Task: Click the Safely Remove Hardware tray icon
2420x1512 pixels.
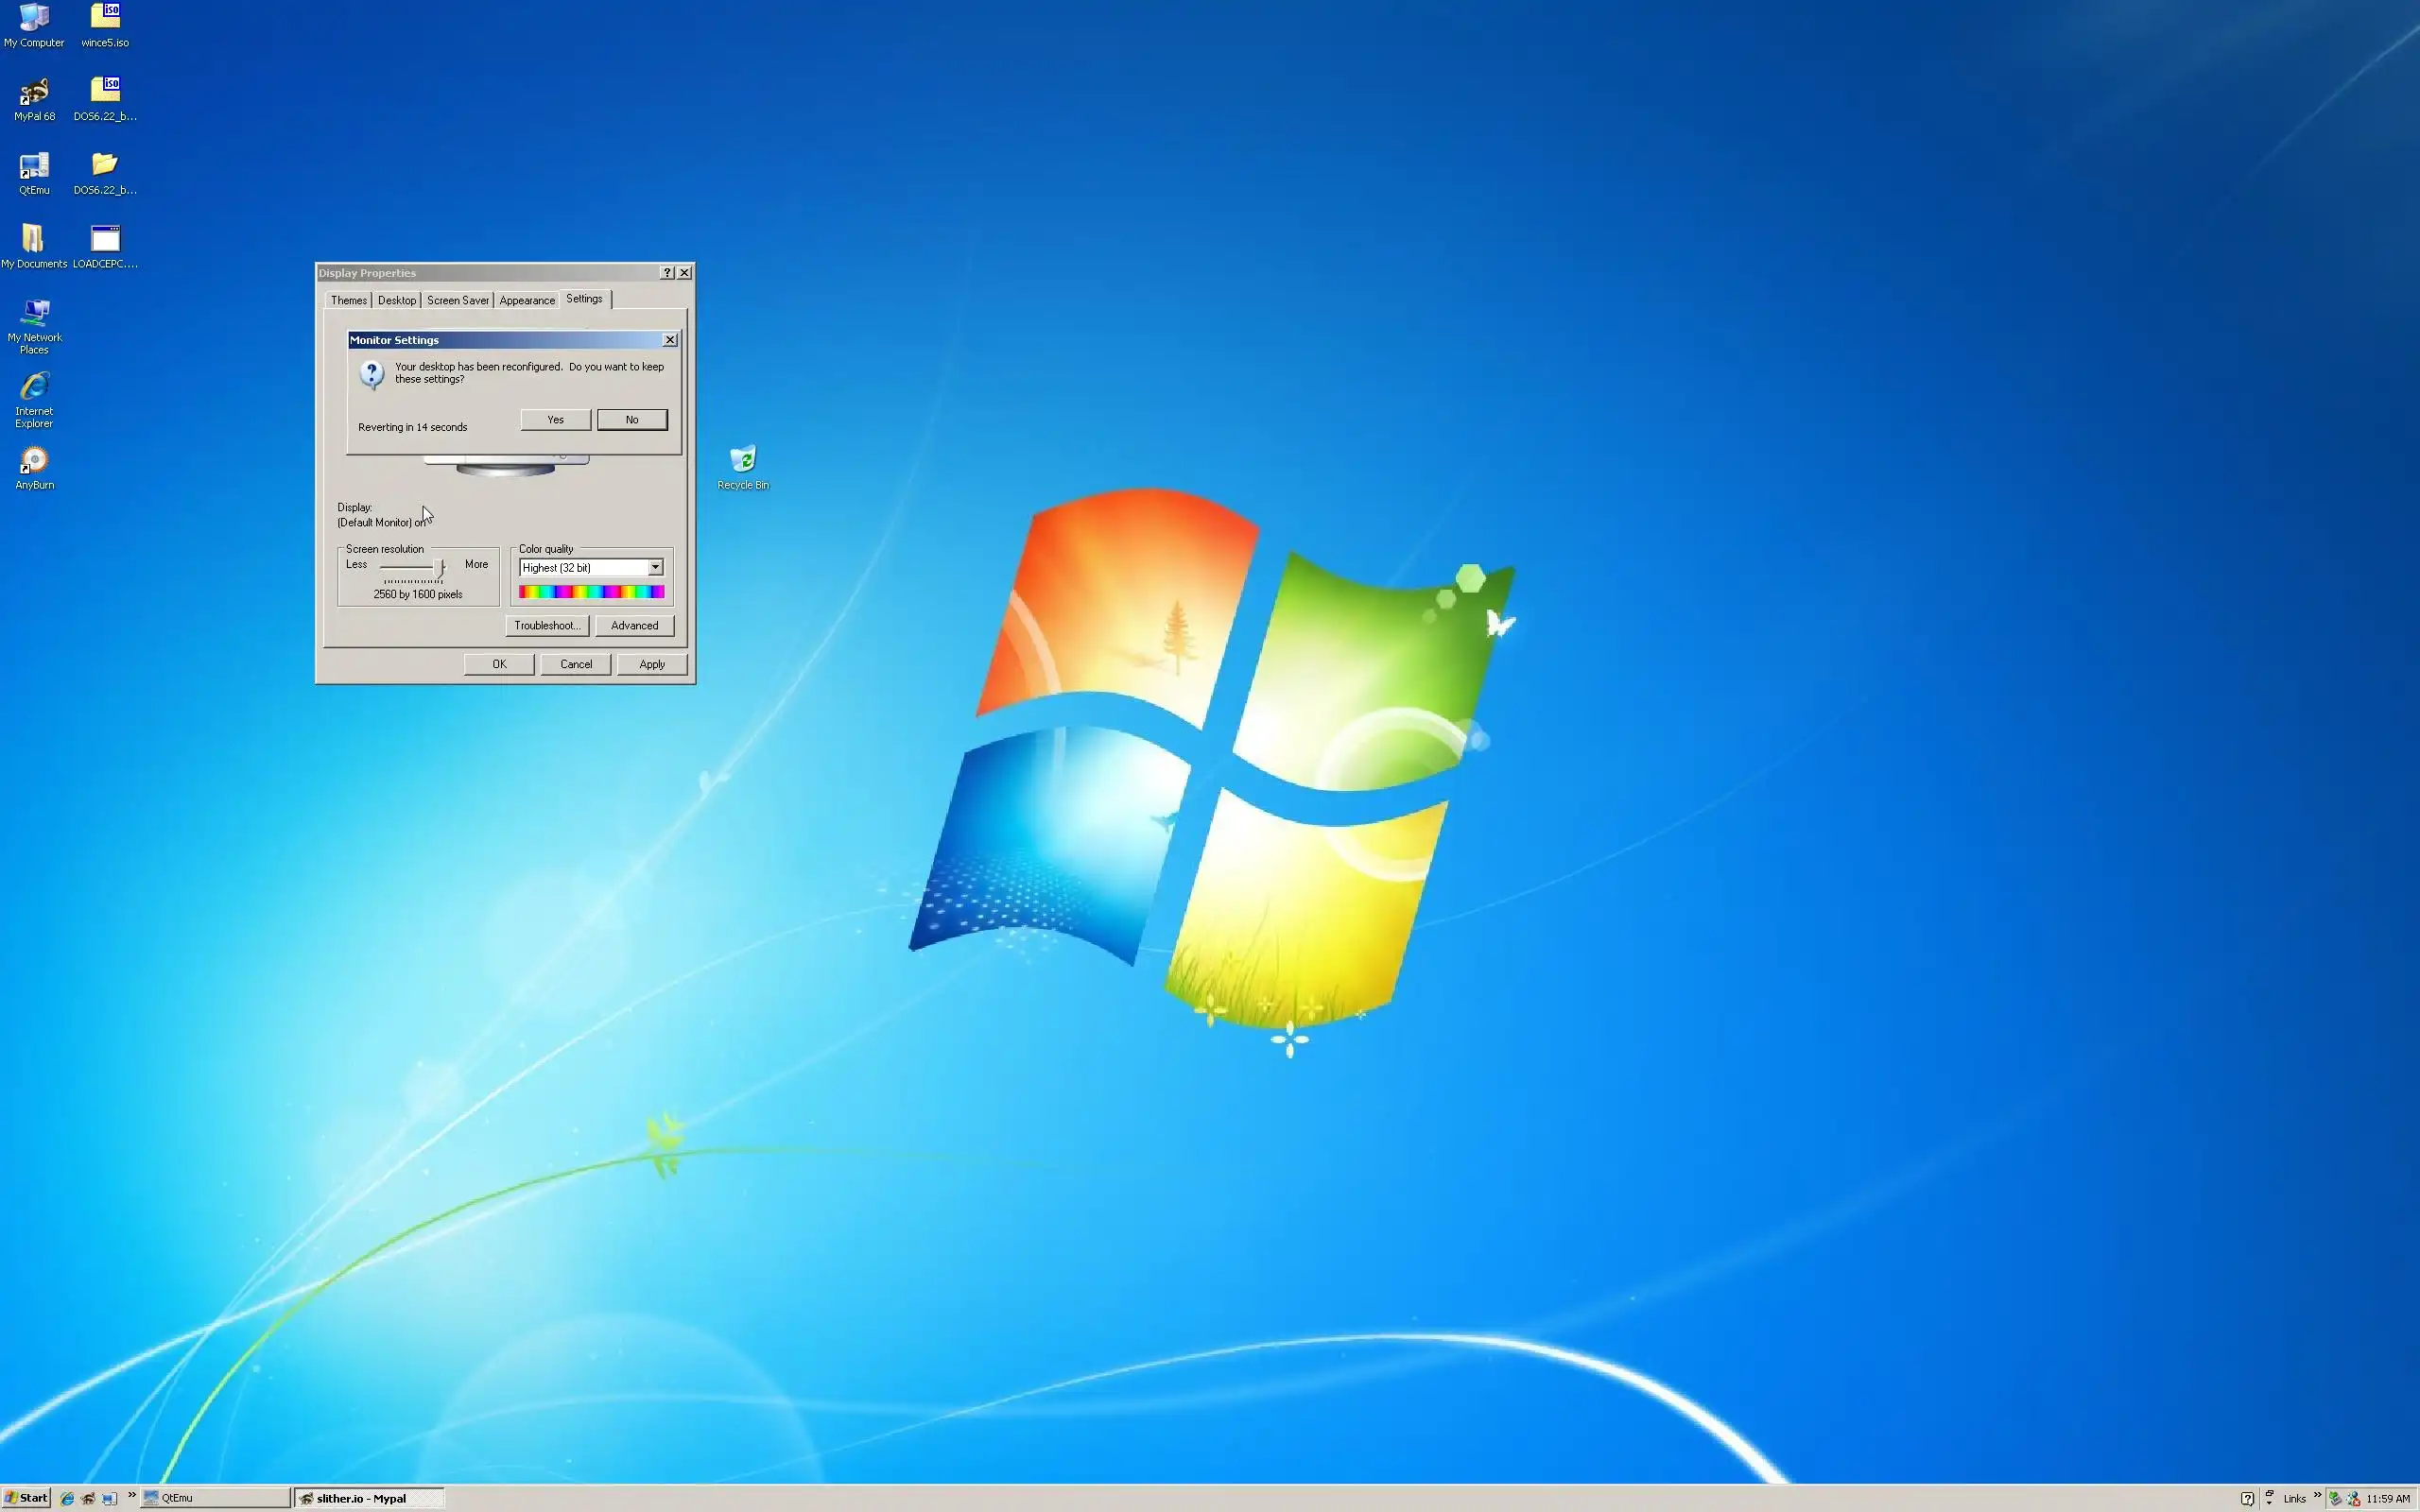Action: point(2335,1499)
